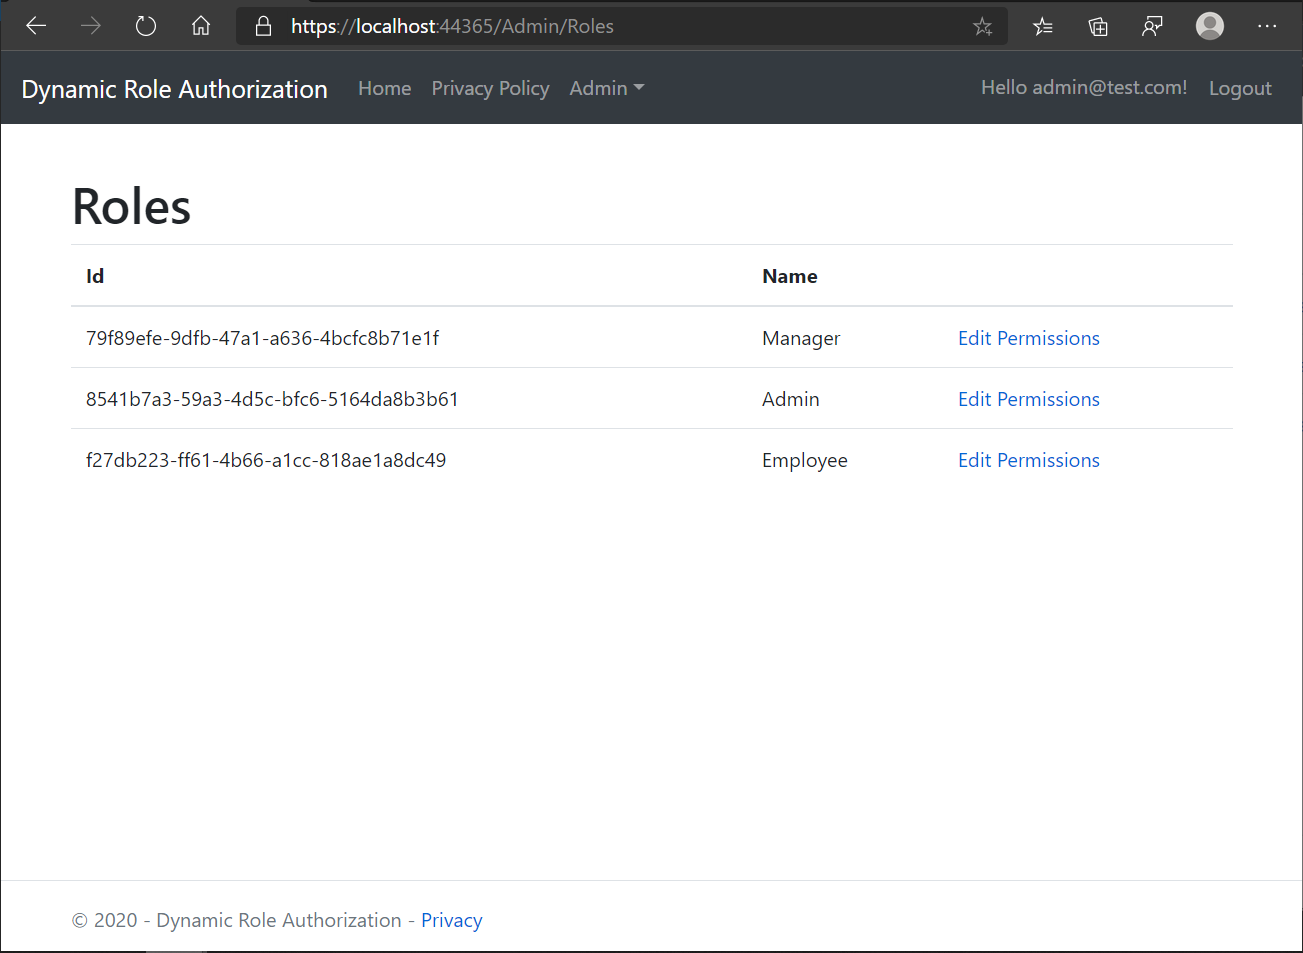
Task: Go to the Home nav link
Action: click(x=384, y=88)
